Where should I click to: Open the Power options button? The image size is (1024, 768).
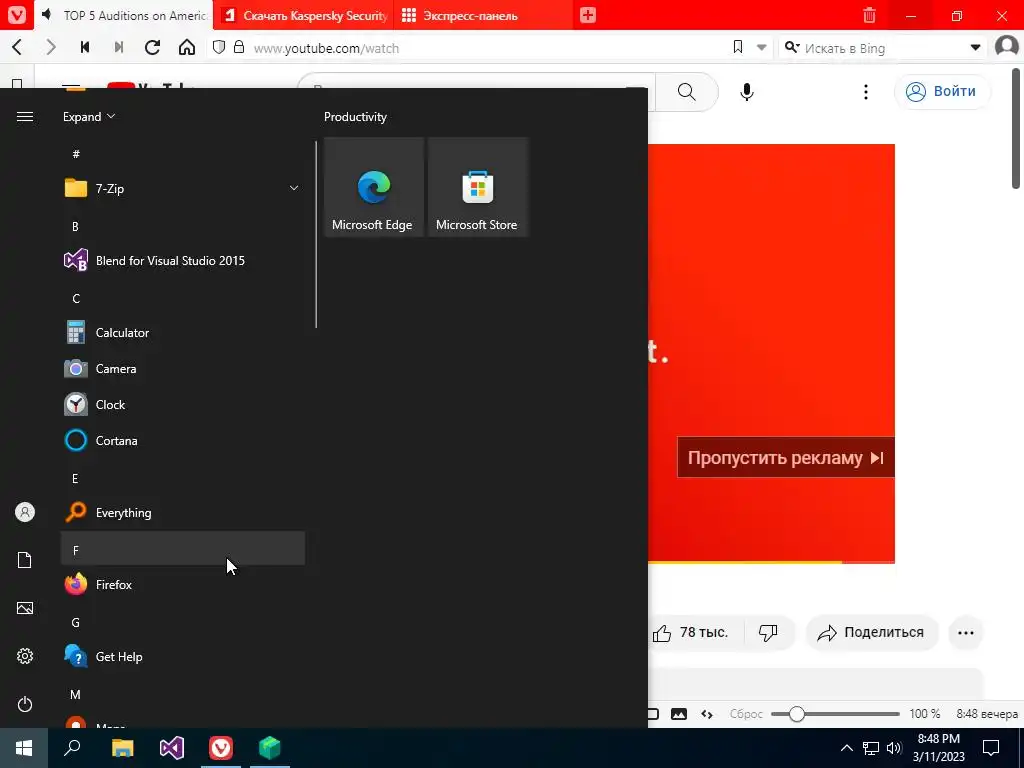[x=25, y=704]
